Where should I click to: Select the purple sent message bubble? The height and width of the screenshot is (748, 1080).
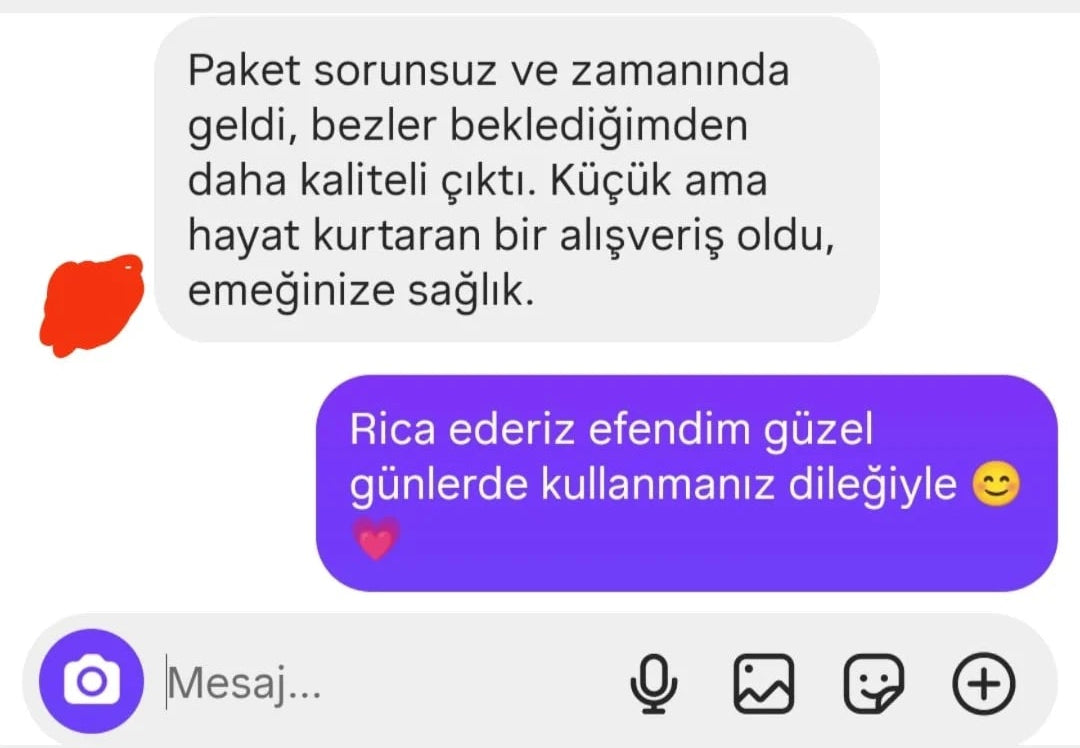[x=687, y=483]
